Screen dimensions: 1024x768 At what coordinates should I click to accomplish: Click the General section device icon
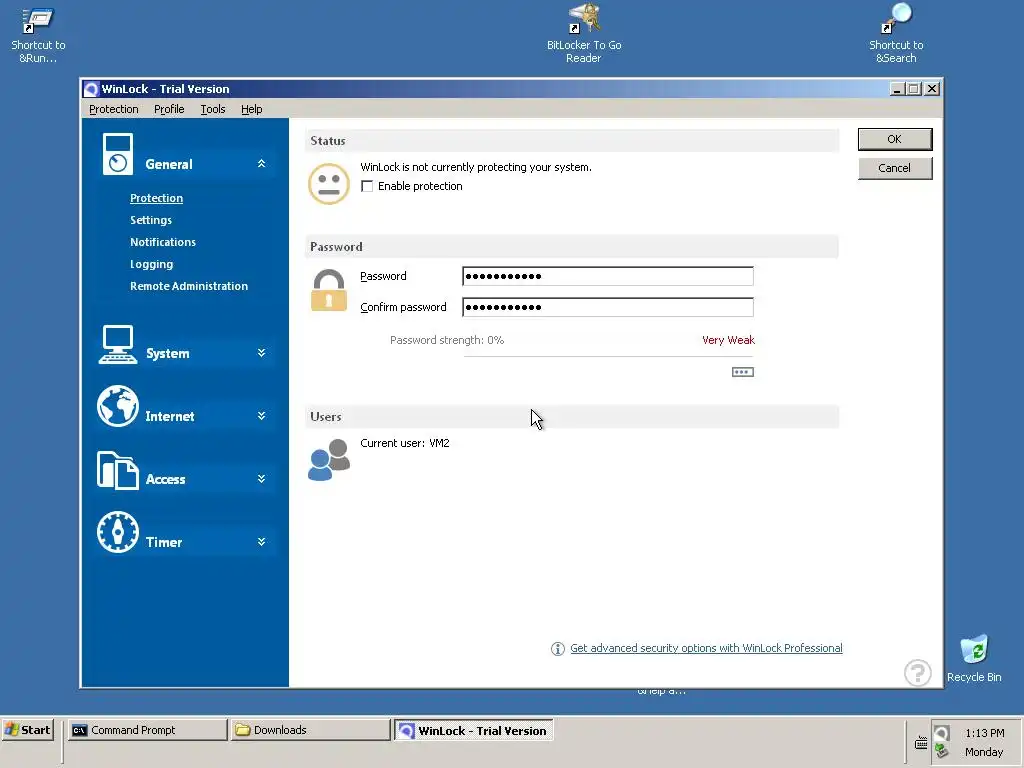118,154
